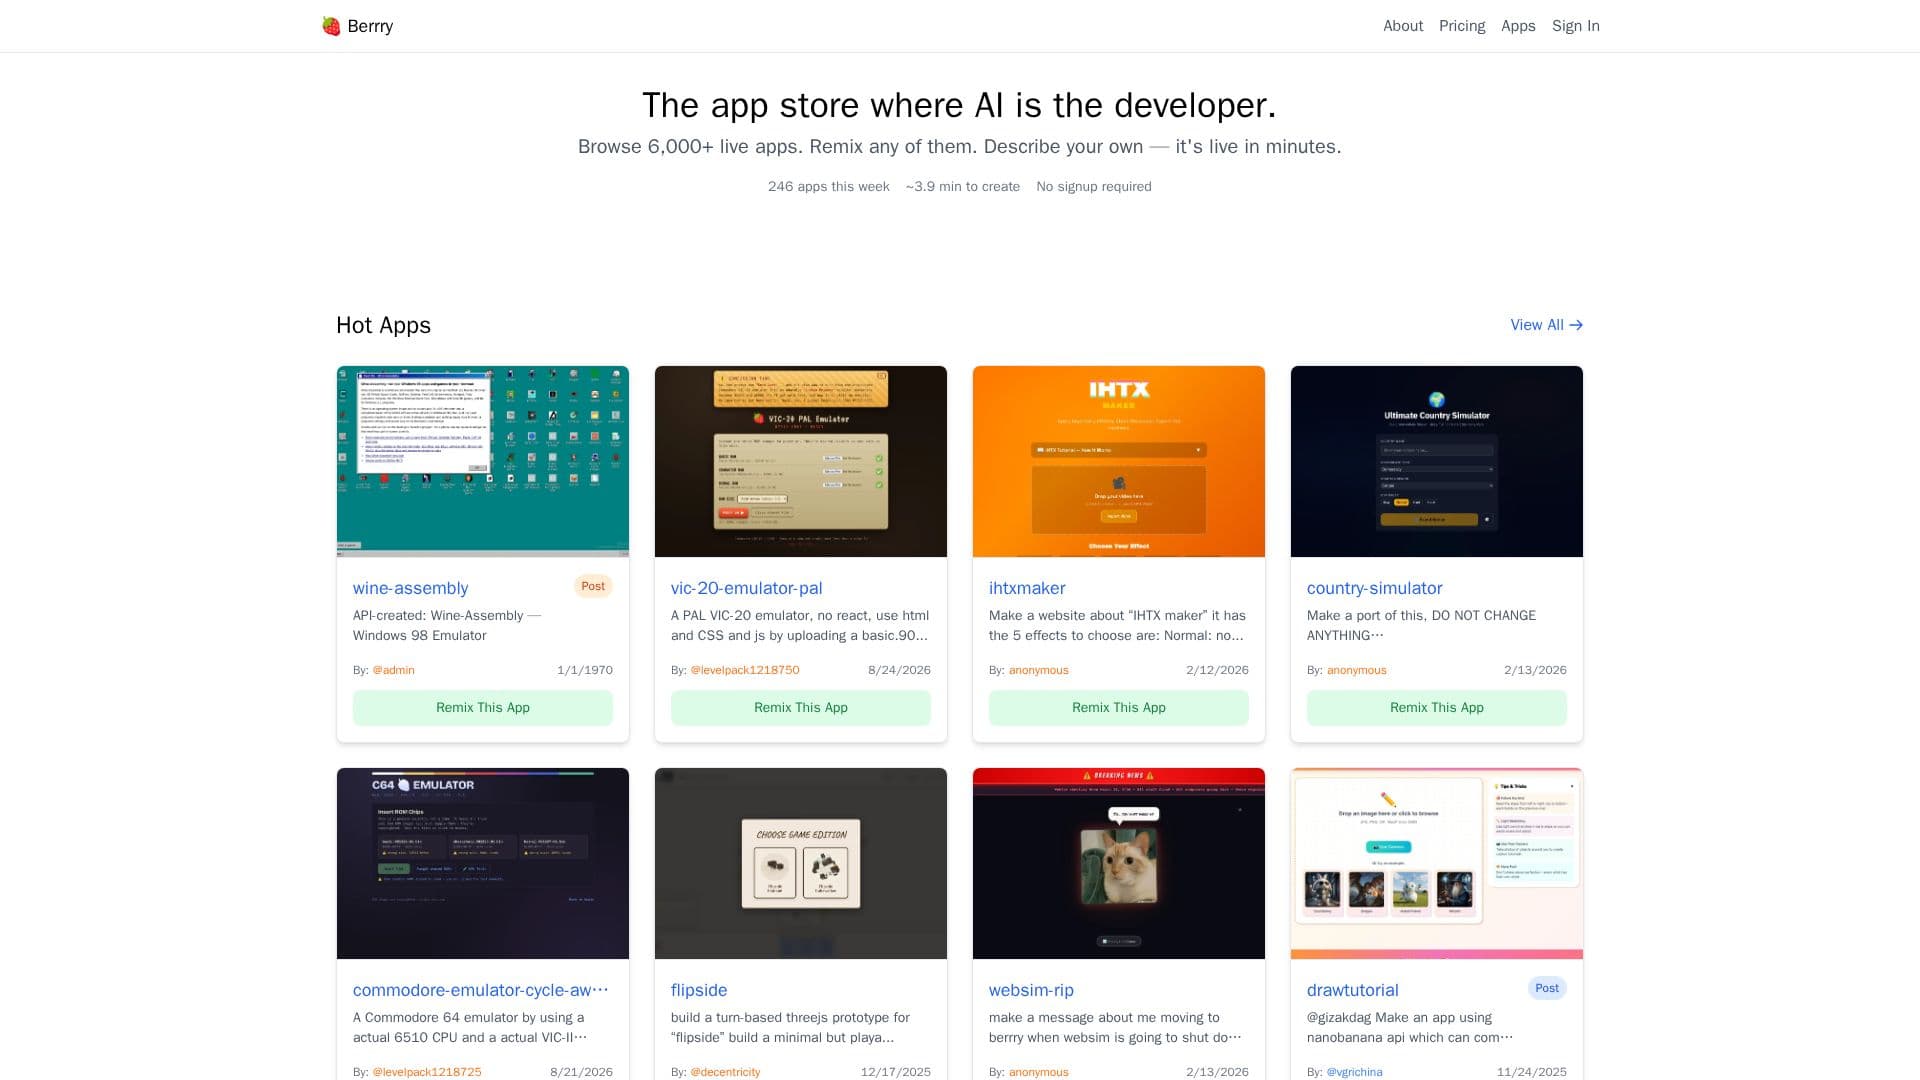Remix This App for wine-assembly
This screenshot has width=1920, height=1080.
[483, 707]
